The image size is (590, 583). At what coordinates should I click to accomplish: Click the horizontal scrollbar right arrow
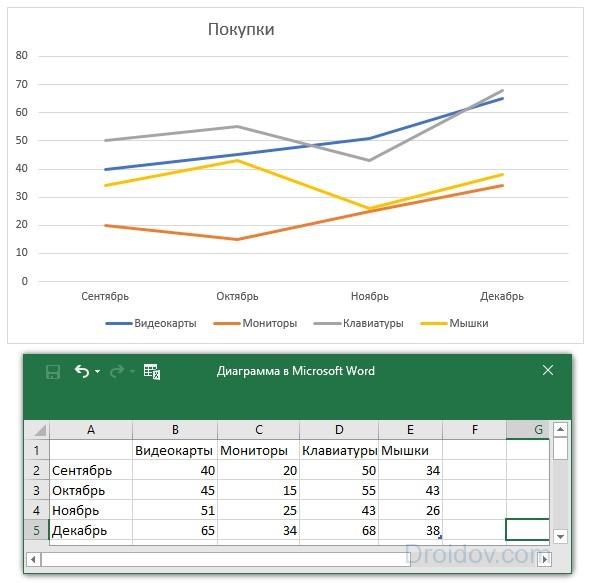(x=544, y=559)
